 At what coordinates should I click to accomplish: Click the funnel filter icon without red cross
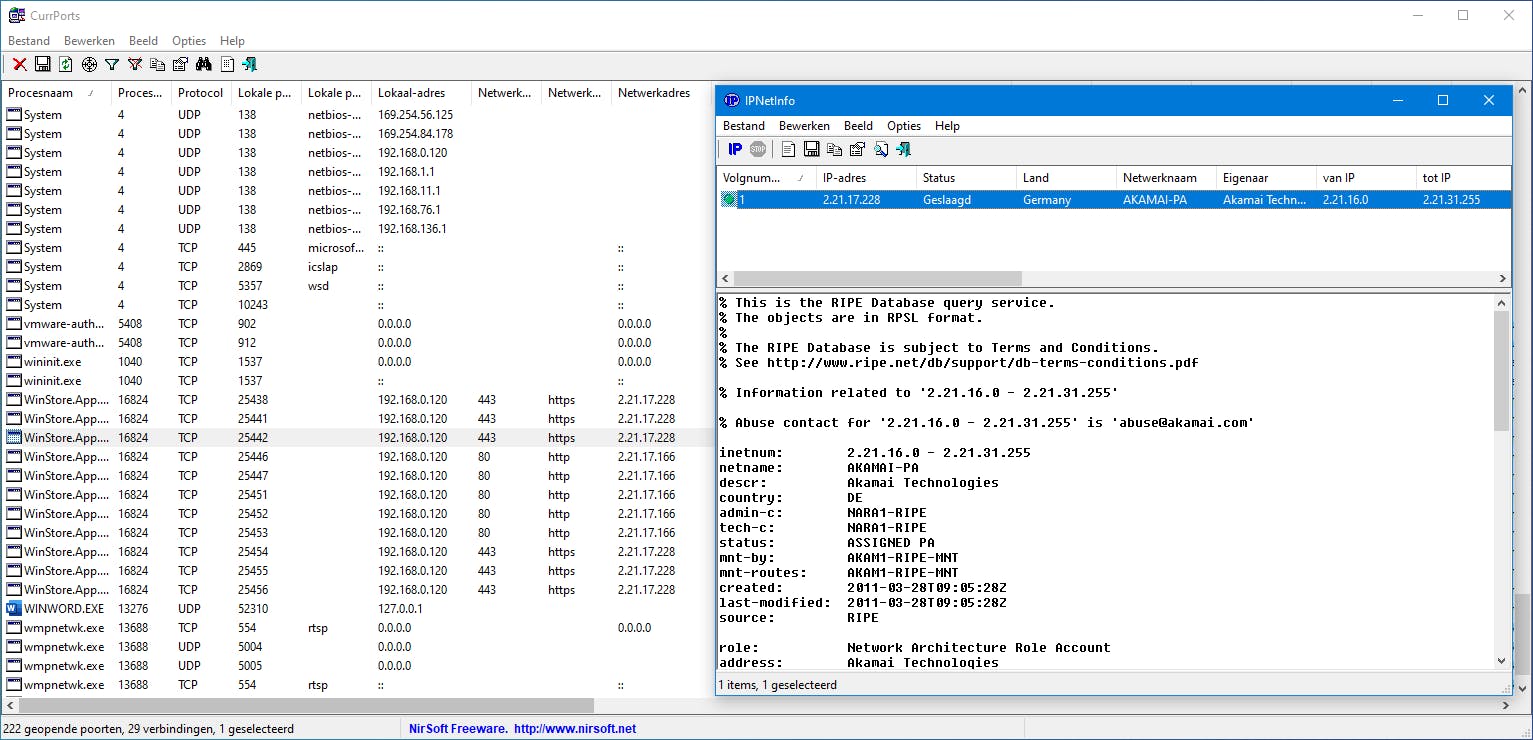point(112,64)
